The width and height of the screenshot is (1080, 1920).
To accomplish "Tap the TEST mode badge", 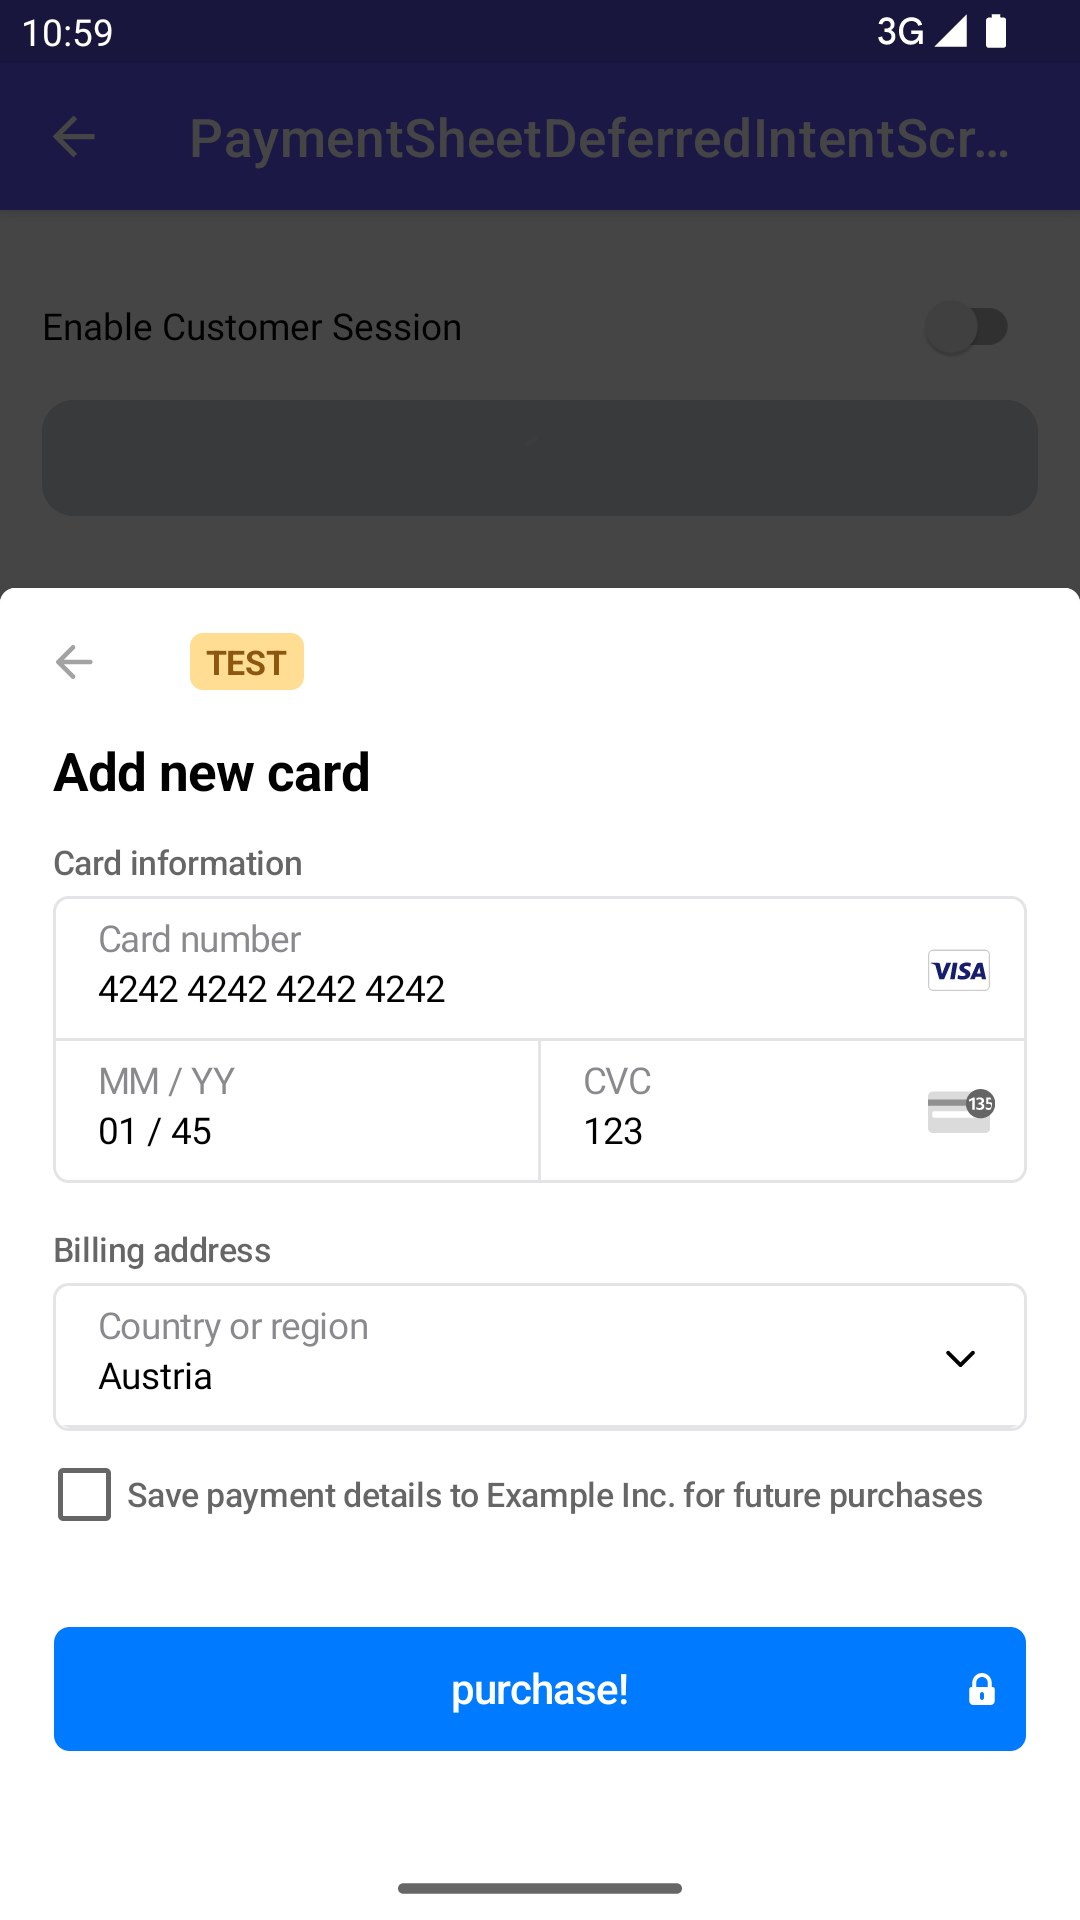I will (x=247, y=662).
